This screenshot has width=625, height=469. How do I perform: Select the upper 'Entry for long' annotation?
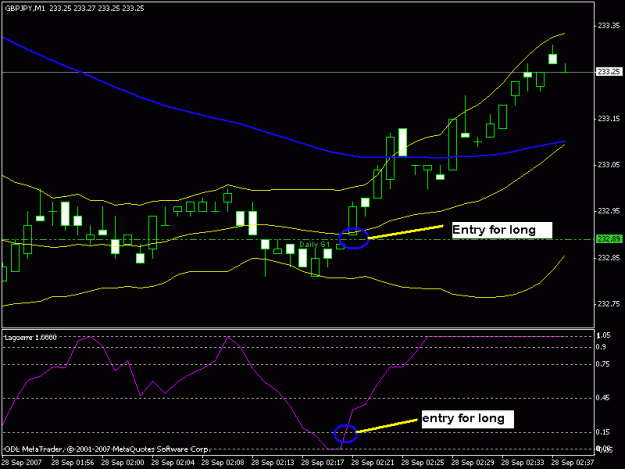[x=502, y=230]
